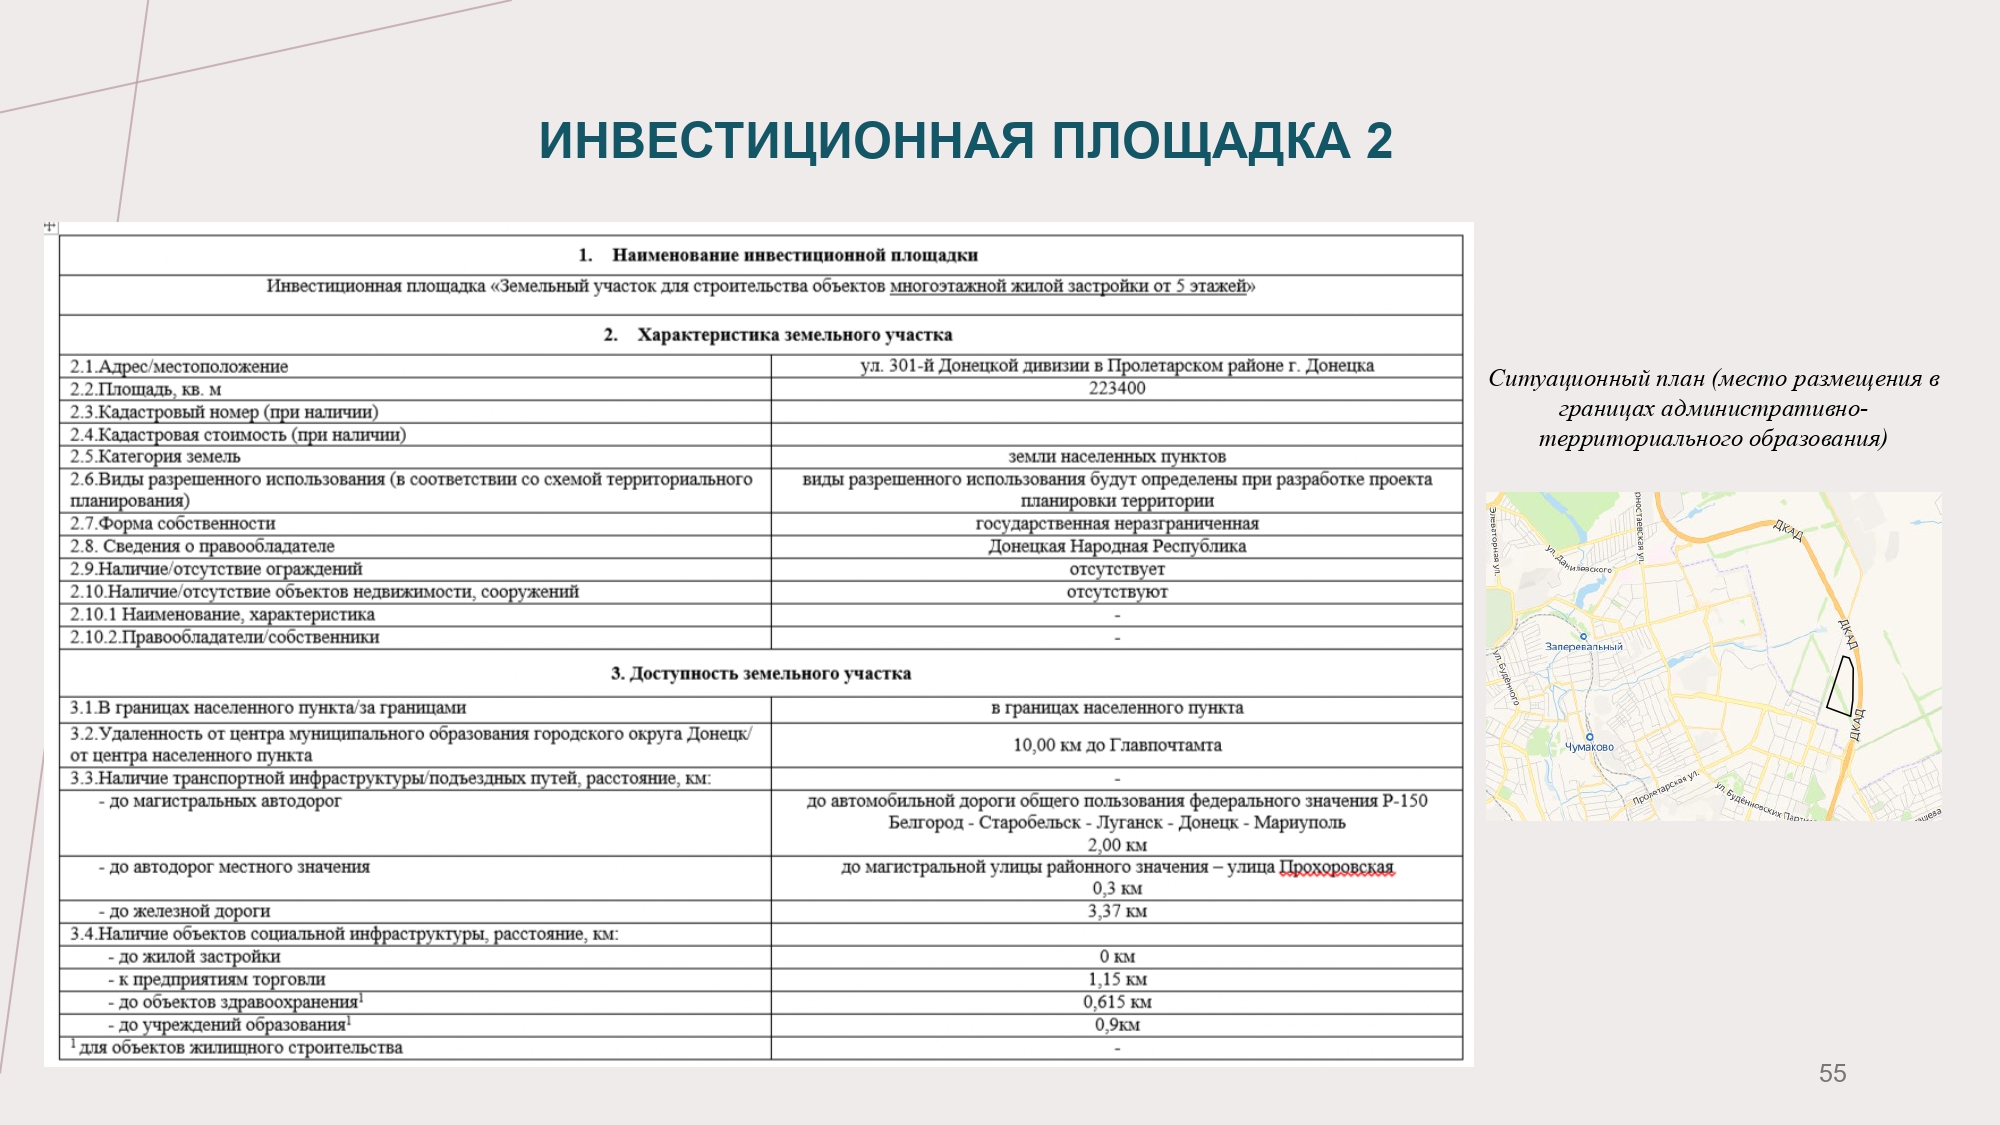Select value '10,00 км до Главпочтамта'
Image resolution: width=2000 pixels, height=1125 pixels.
tap(1117, 745)
